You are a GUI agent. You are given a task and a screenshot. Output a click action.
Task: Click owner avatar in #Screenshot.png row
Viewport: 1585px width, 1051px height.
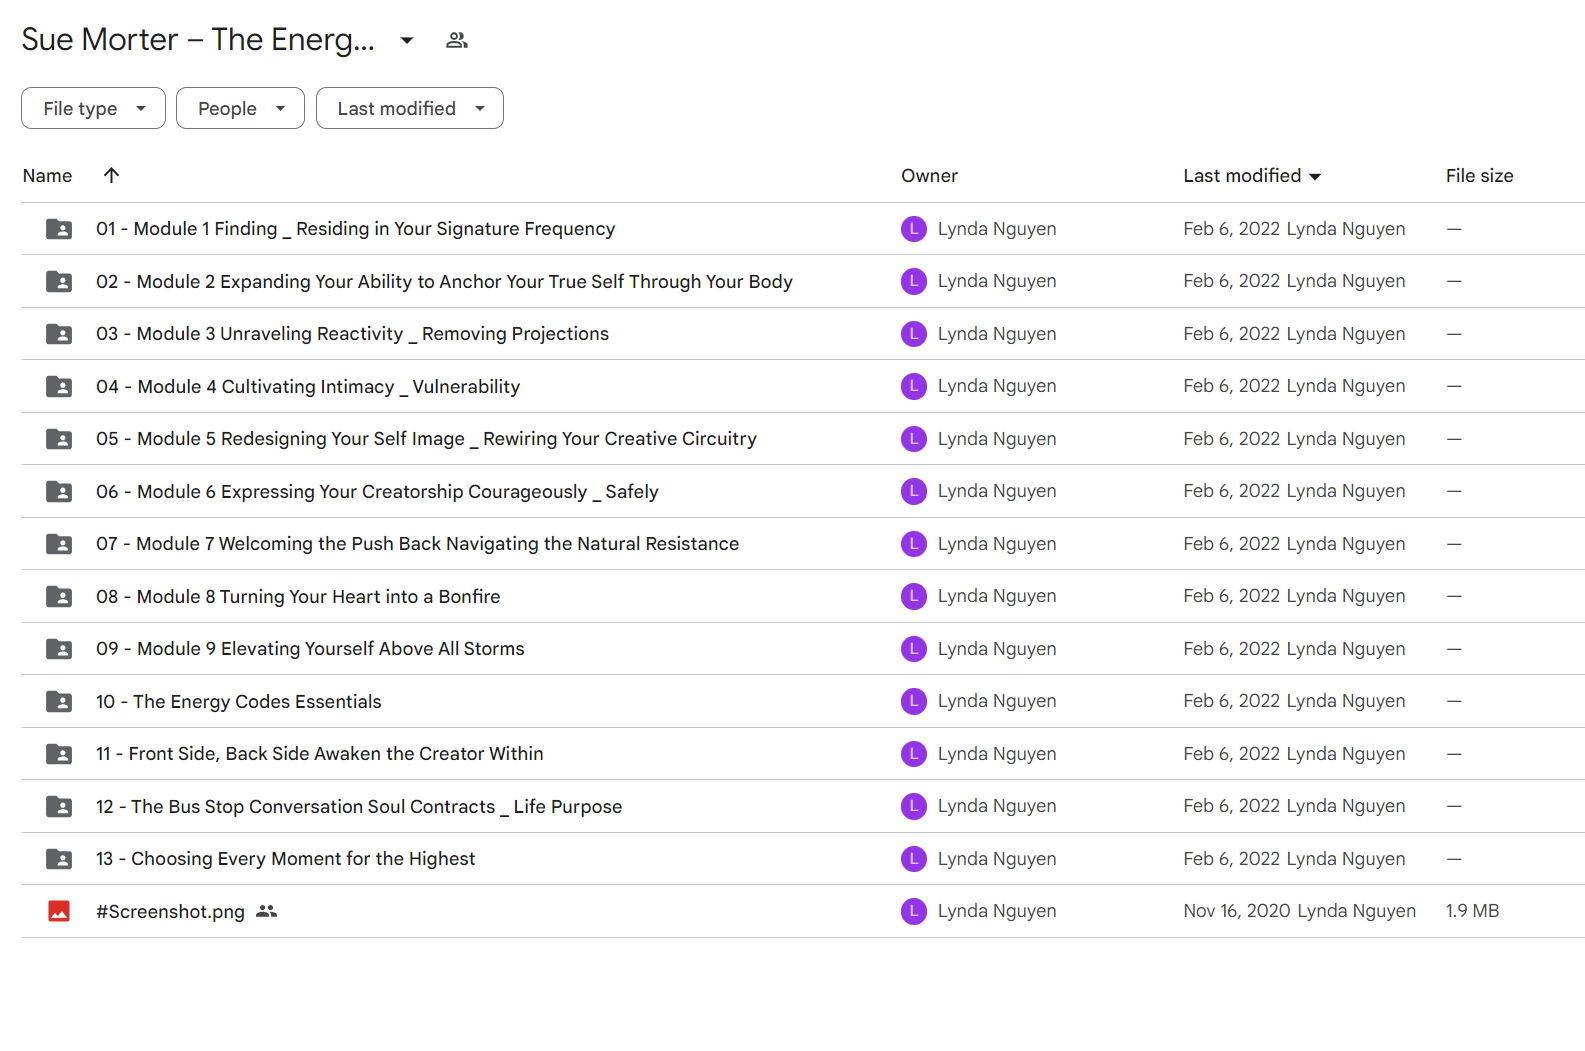914,911
